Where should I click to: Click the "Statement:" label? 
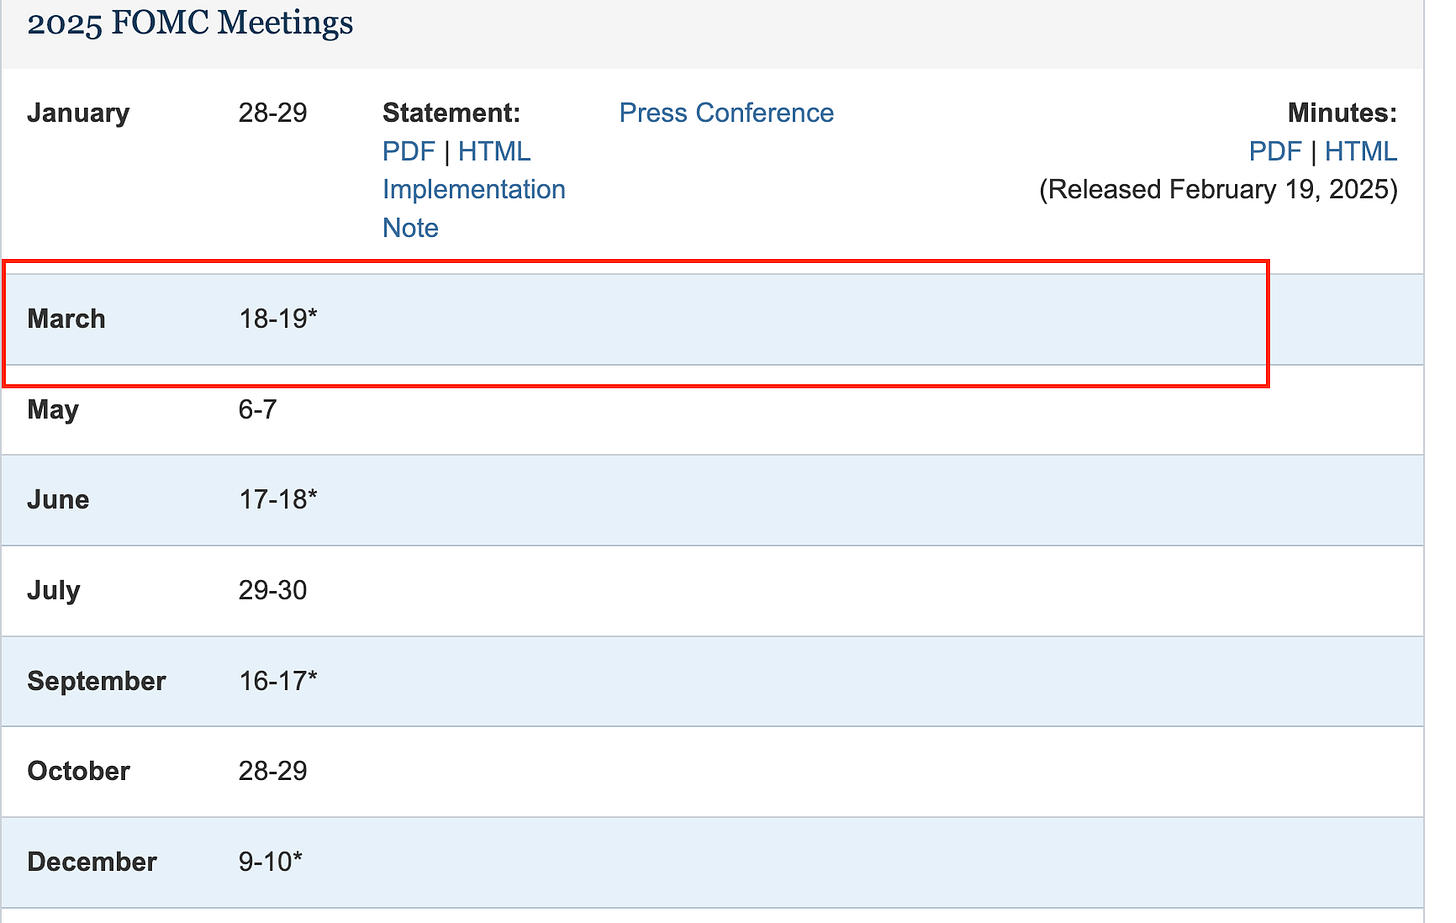451,113
